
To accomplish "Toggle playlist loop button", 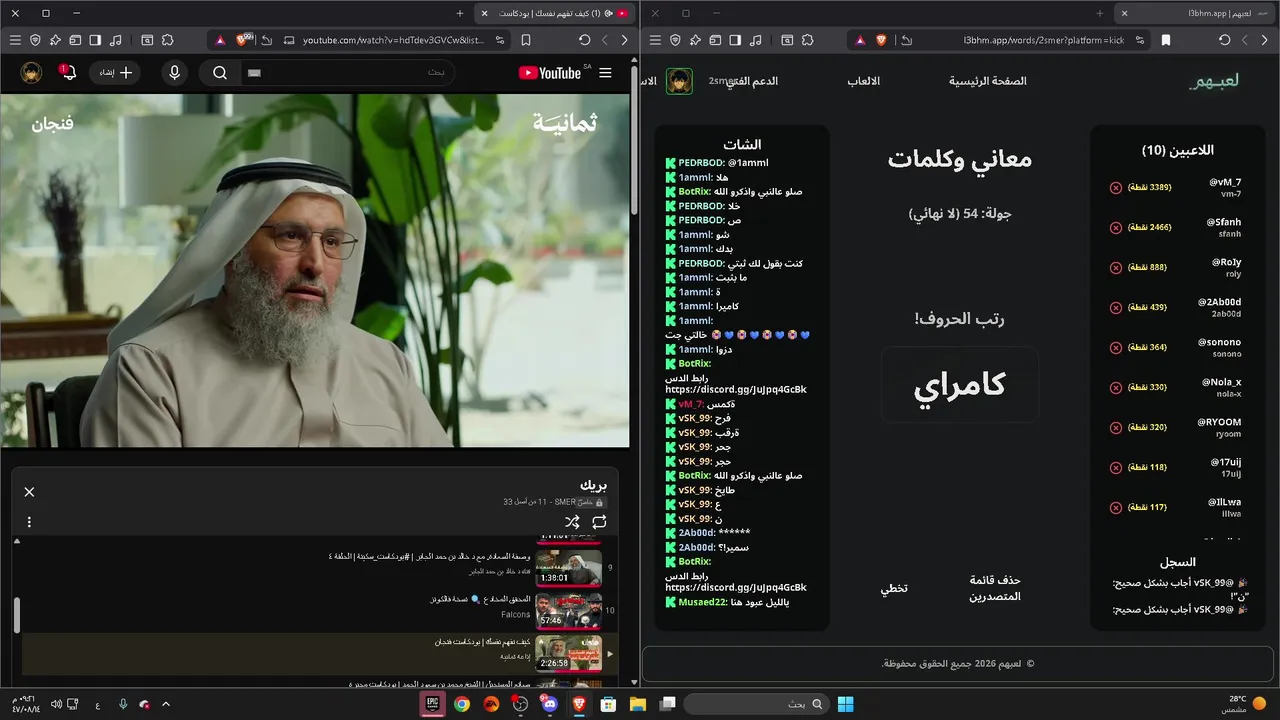I will pyautogui.click(x=599, y=522).
